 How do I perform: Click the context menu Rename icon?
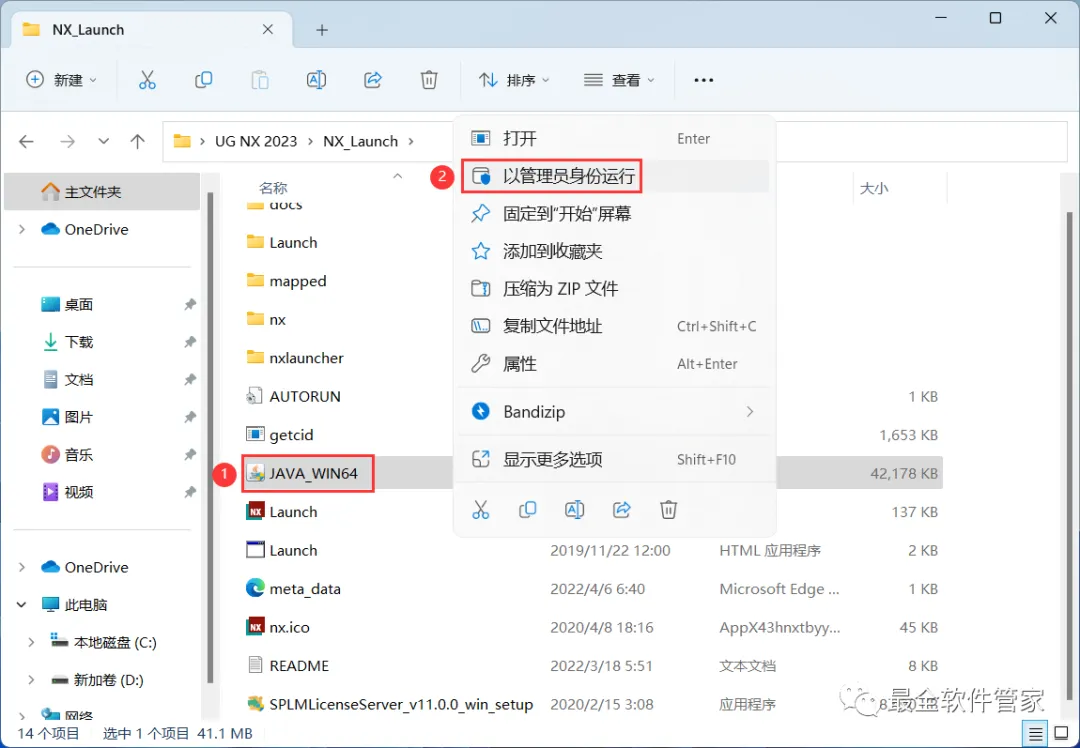click(574, 510)
